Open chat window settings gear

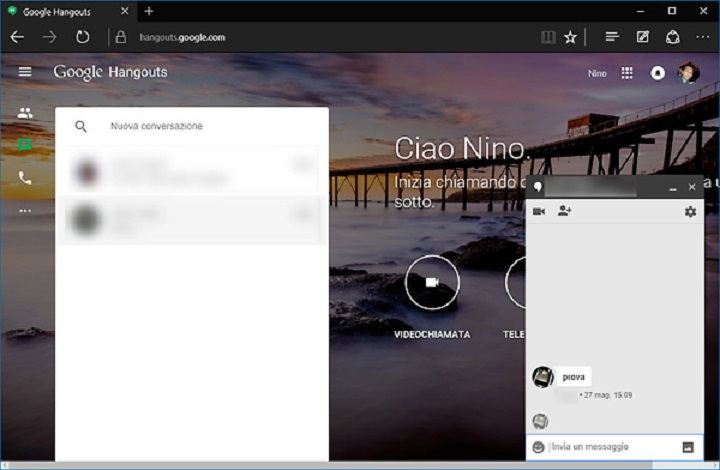point(690,212)
